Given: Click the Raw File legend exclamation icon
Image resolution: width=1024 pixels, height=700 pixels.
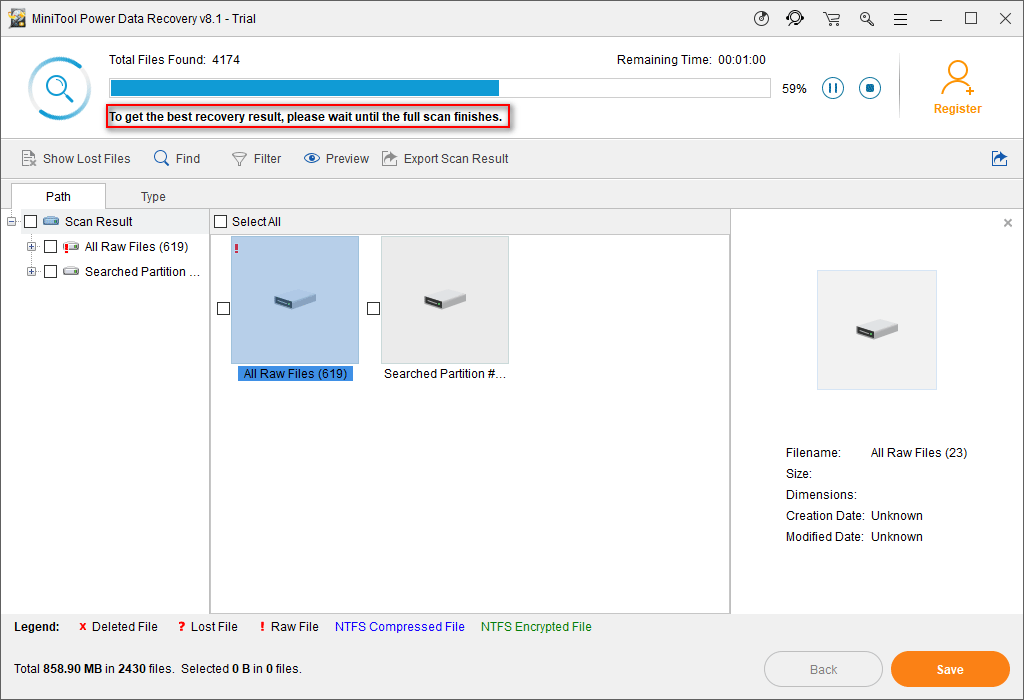Looking at the screenshot, I should click(262, 627).
